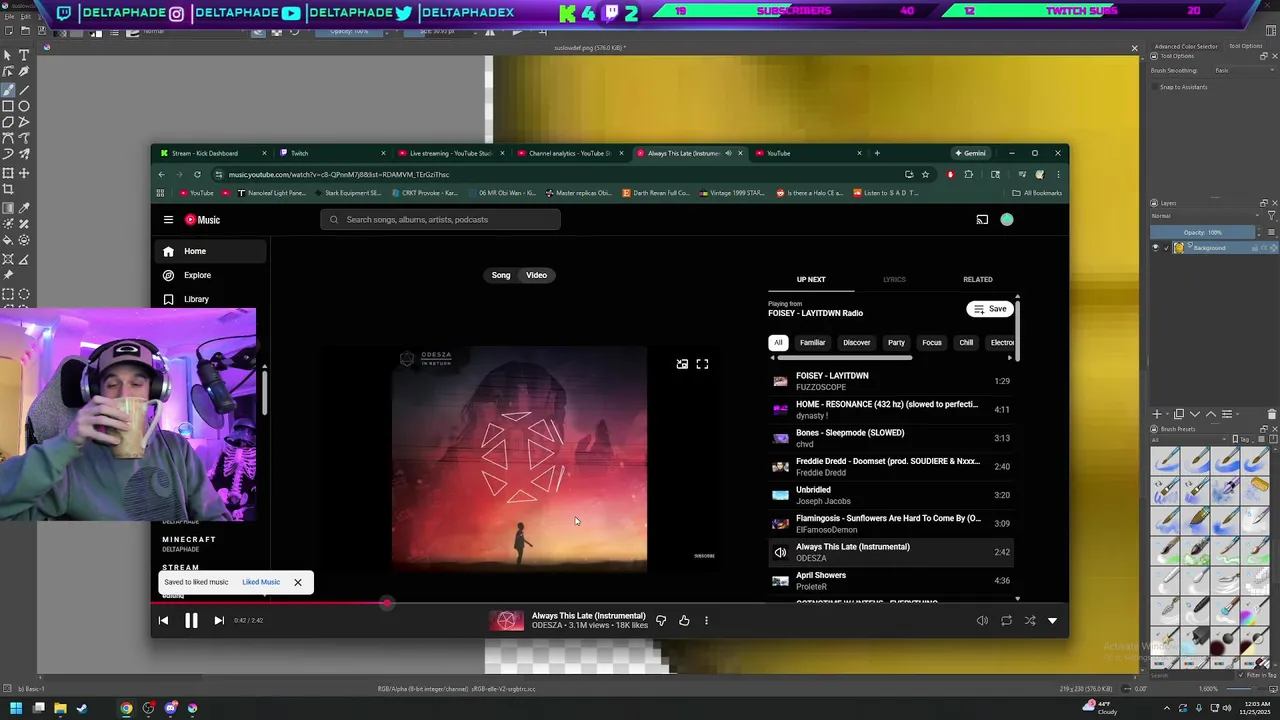Image resolution: width=1280 pixels, height=720 pixels.
Task: Select the Gradient tool in Krita toolbox
Action: [8, 207]
